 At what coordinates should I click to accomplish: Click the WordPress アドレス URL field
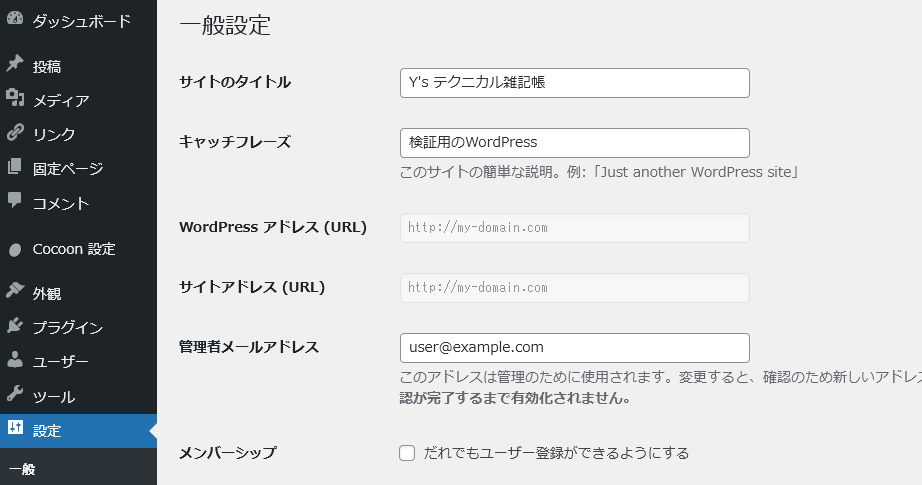click(574, 228)
